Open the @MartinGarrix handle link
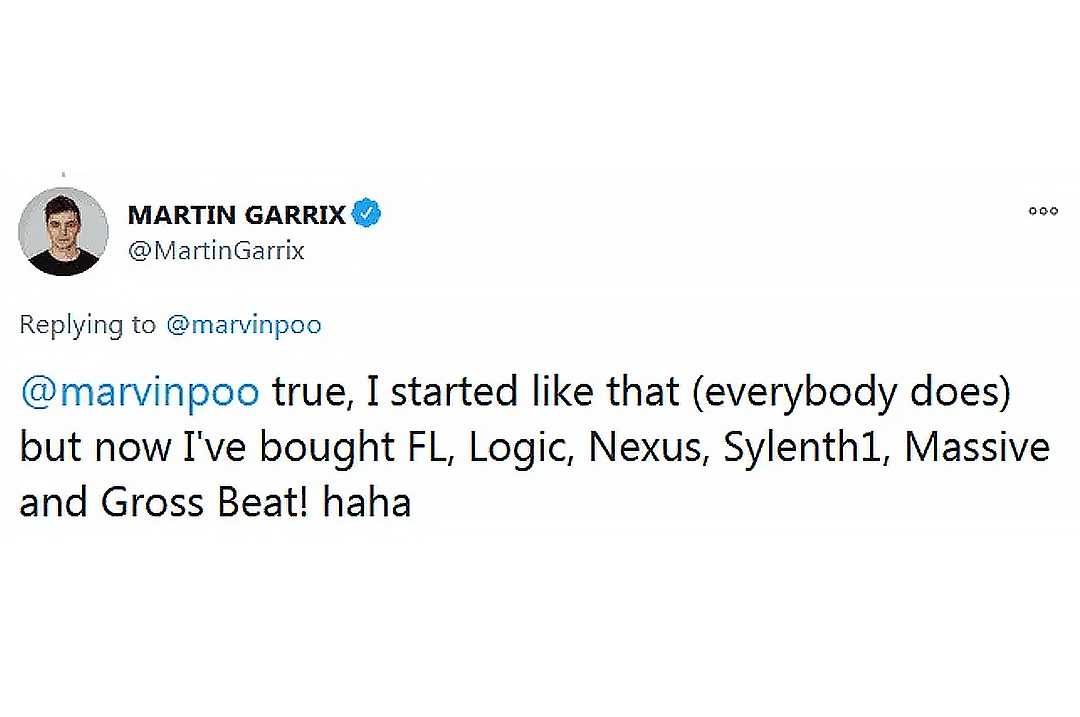 point(216,251)
